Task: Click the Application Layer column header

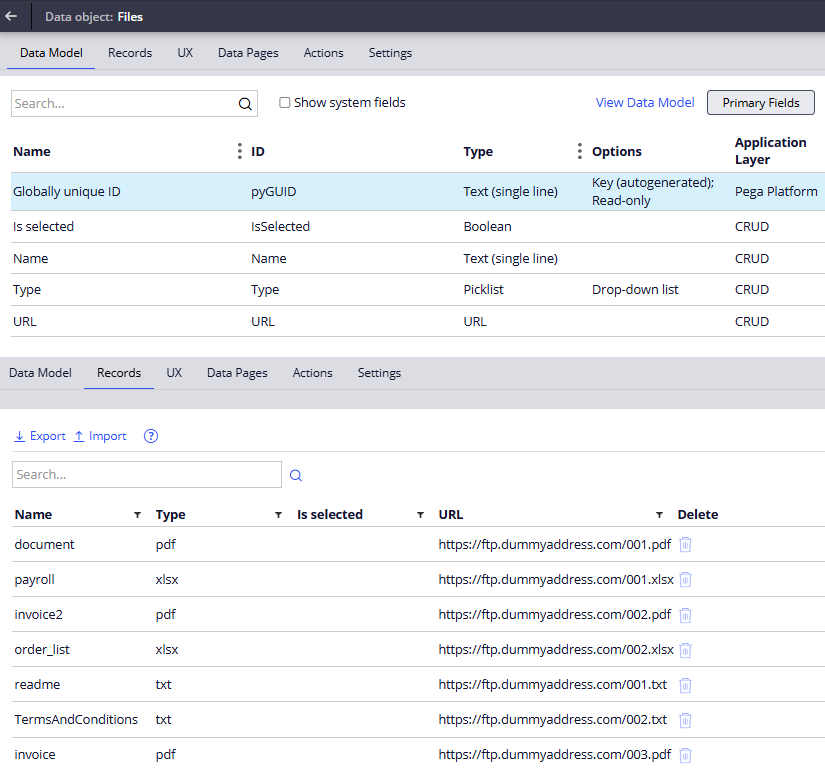Action: coord(770,151)
